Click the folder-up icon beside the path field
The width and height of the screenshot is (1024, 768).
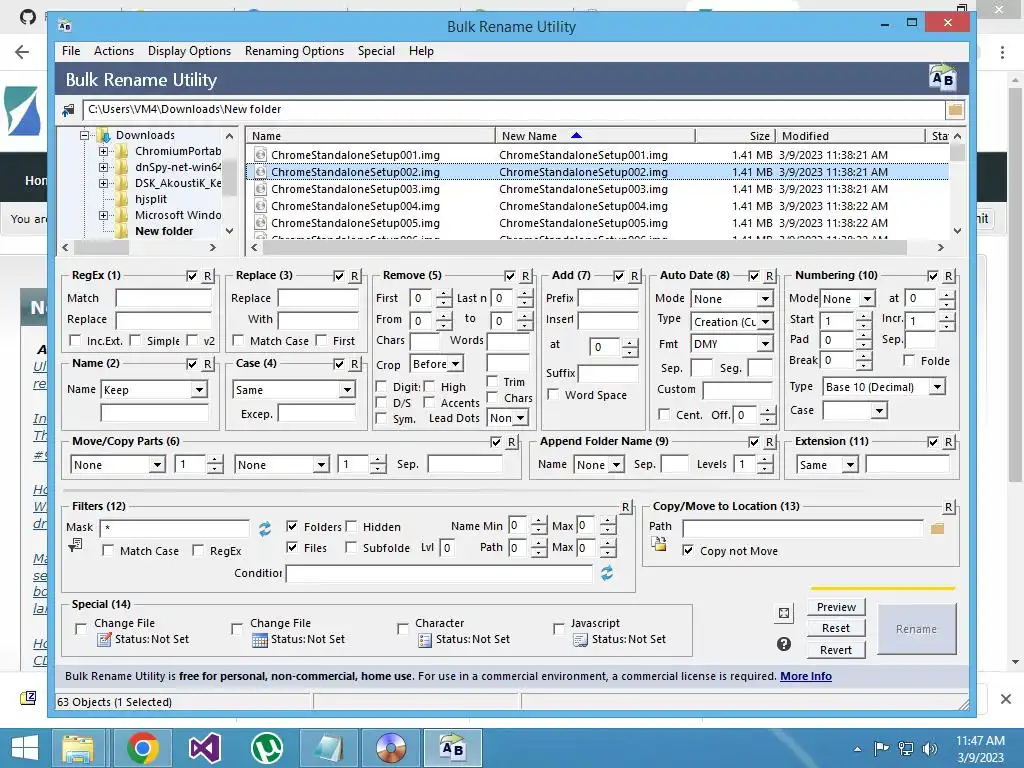[x=68, y=110]
